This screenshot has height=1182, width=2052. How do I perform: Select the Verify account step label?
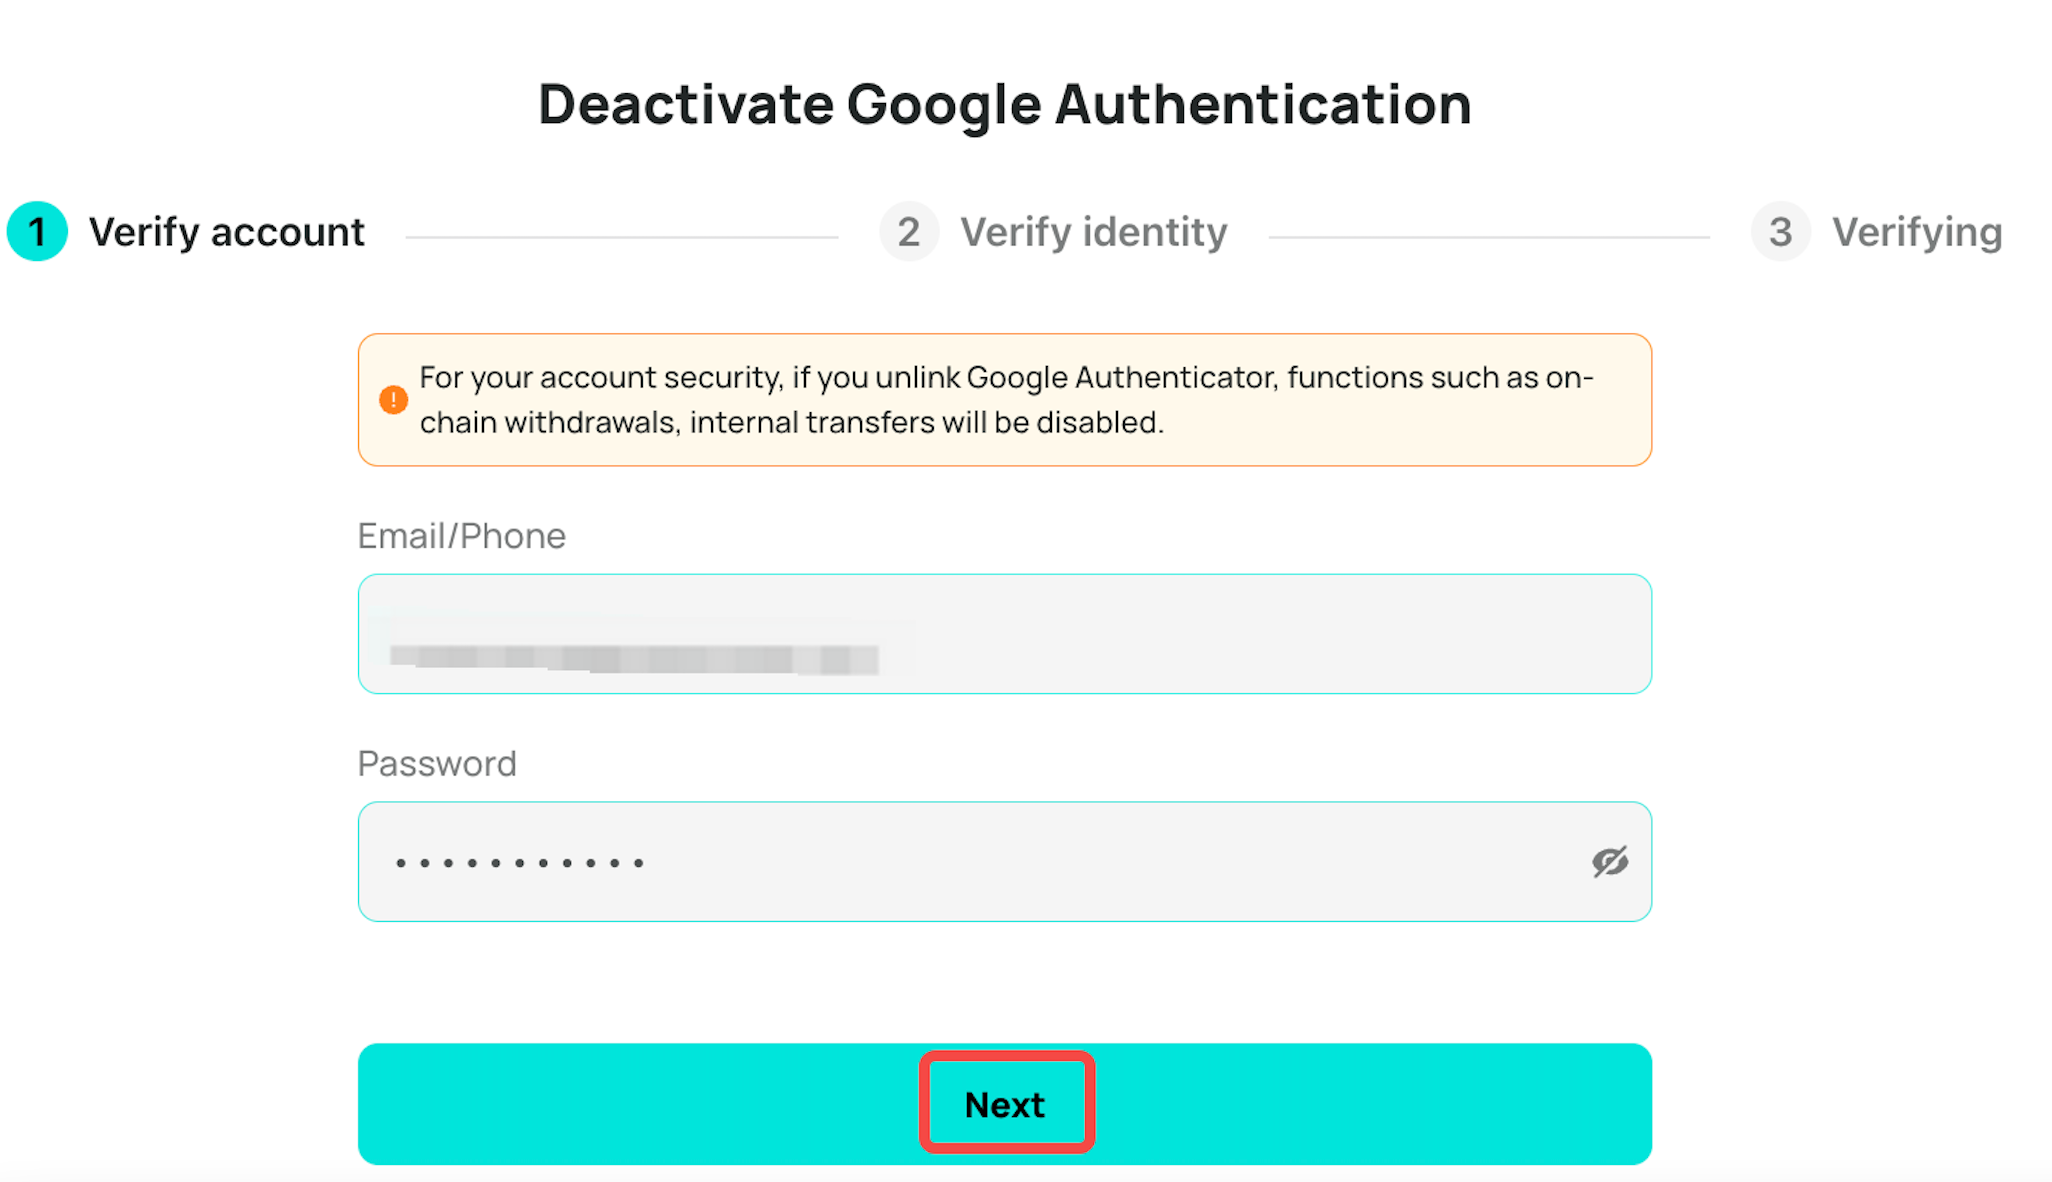click(227, 232)
